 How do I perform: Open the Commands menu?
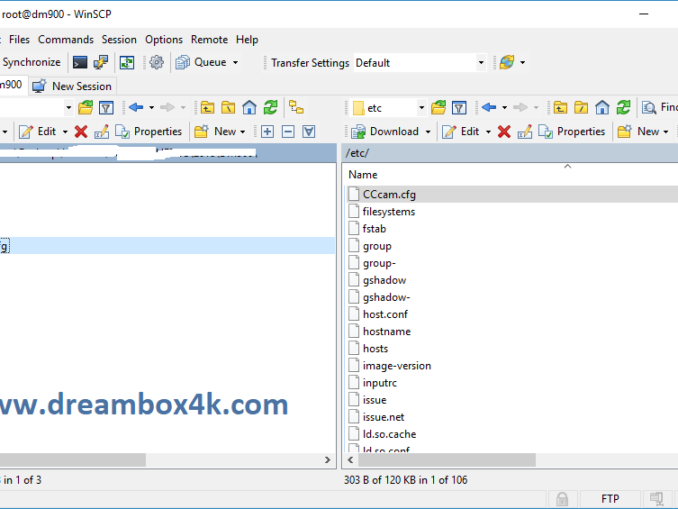click(x=66, y=40)
